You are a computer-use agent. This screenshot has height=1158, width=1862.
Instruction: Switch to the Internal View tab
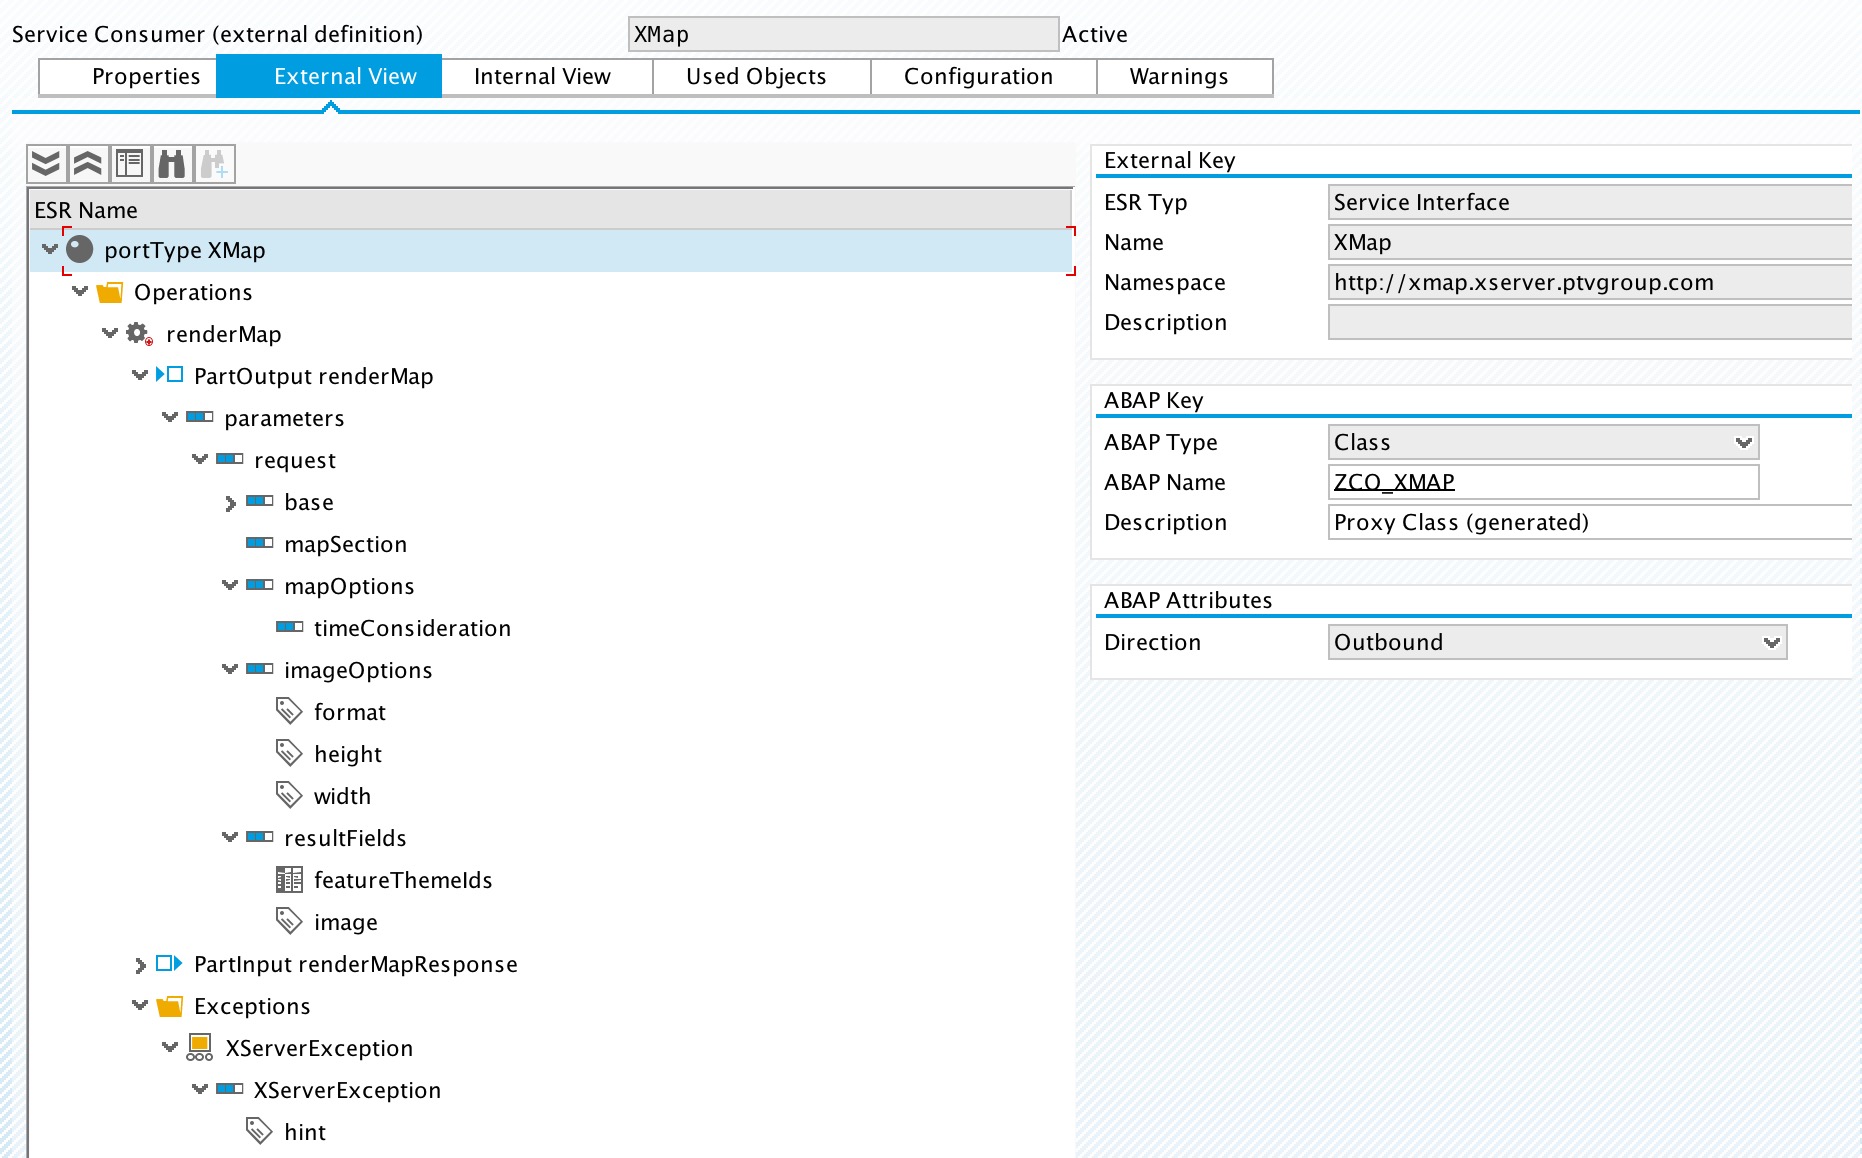(x=542, y=77)
